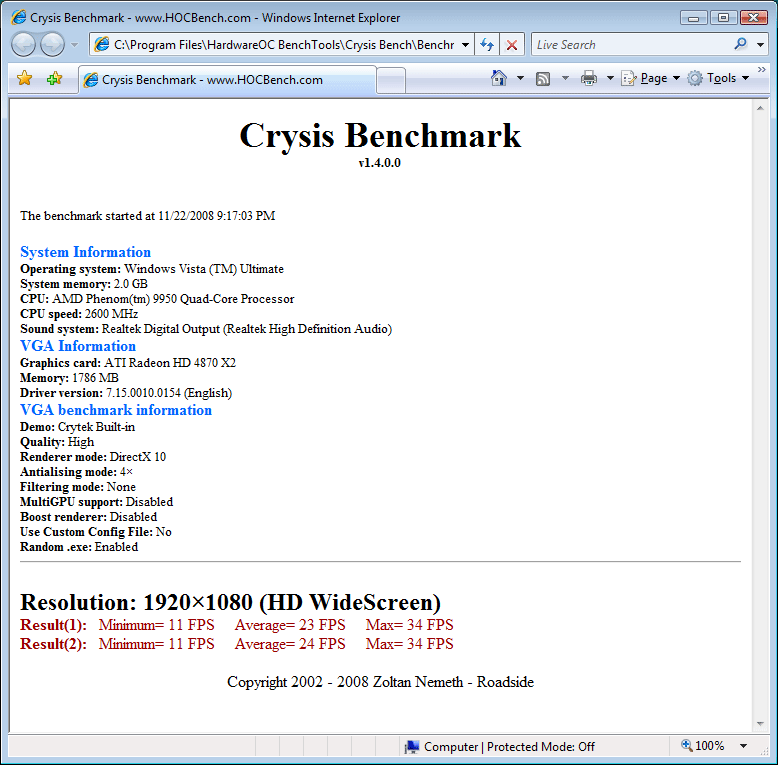The width and height of the screenshot is (778, 765).
Task: Click the Computer zone status icon
Action: (x=411, y=747)
